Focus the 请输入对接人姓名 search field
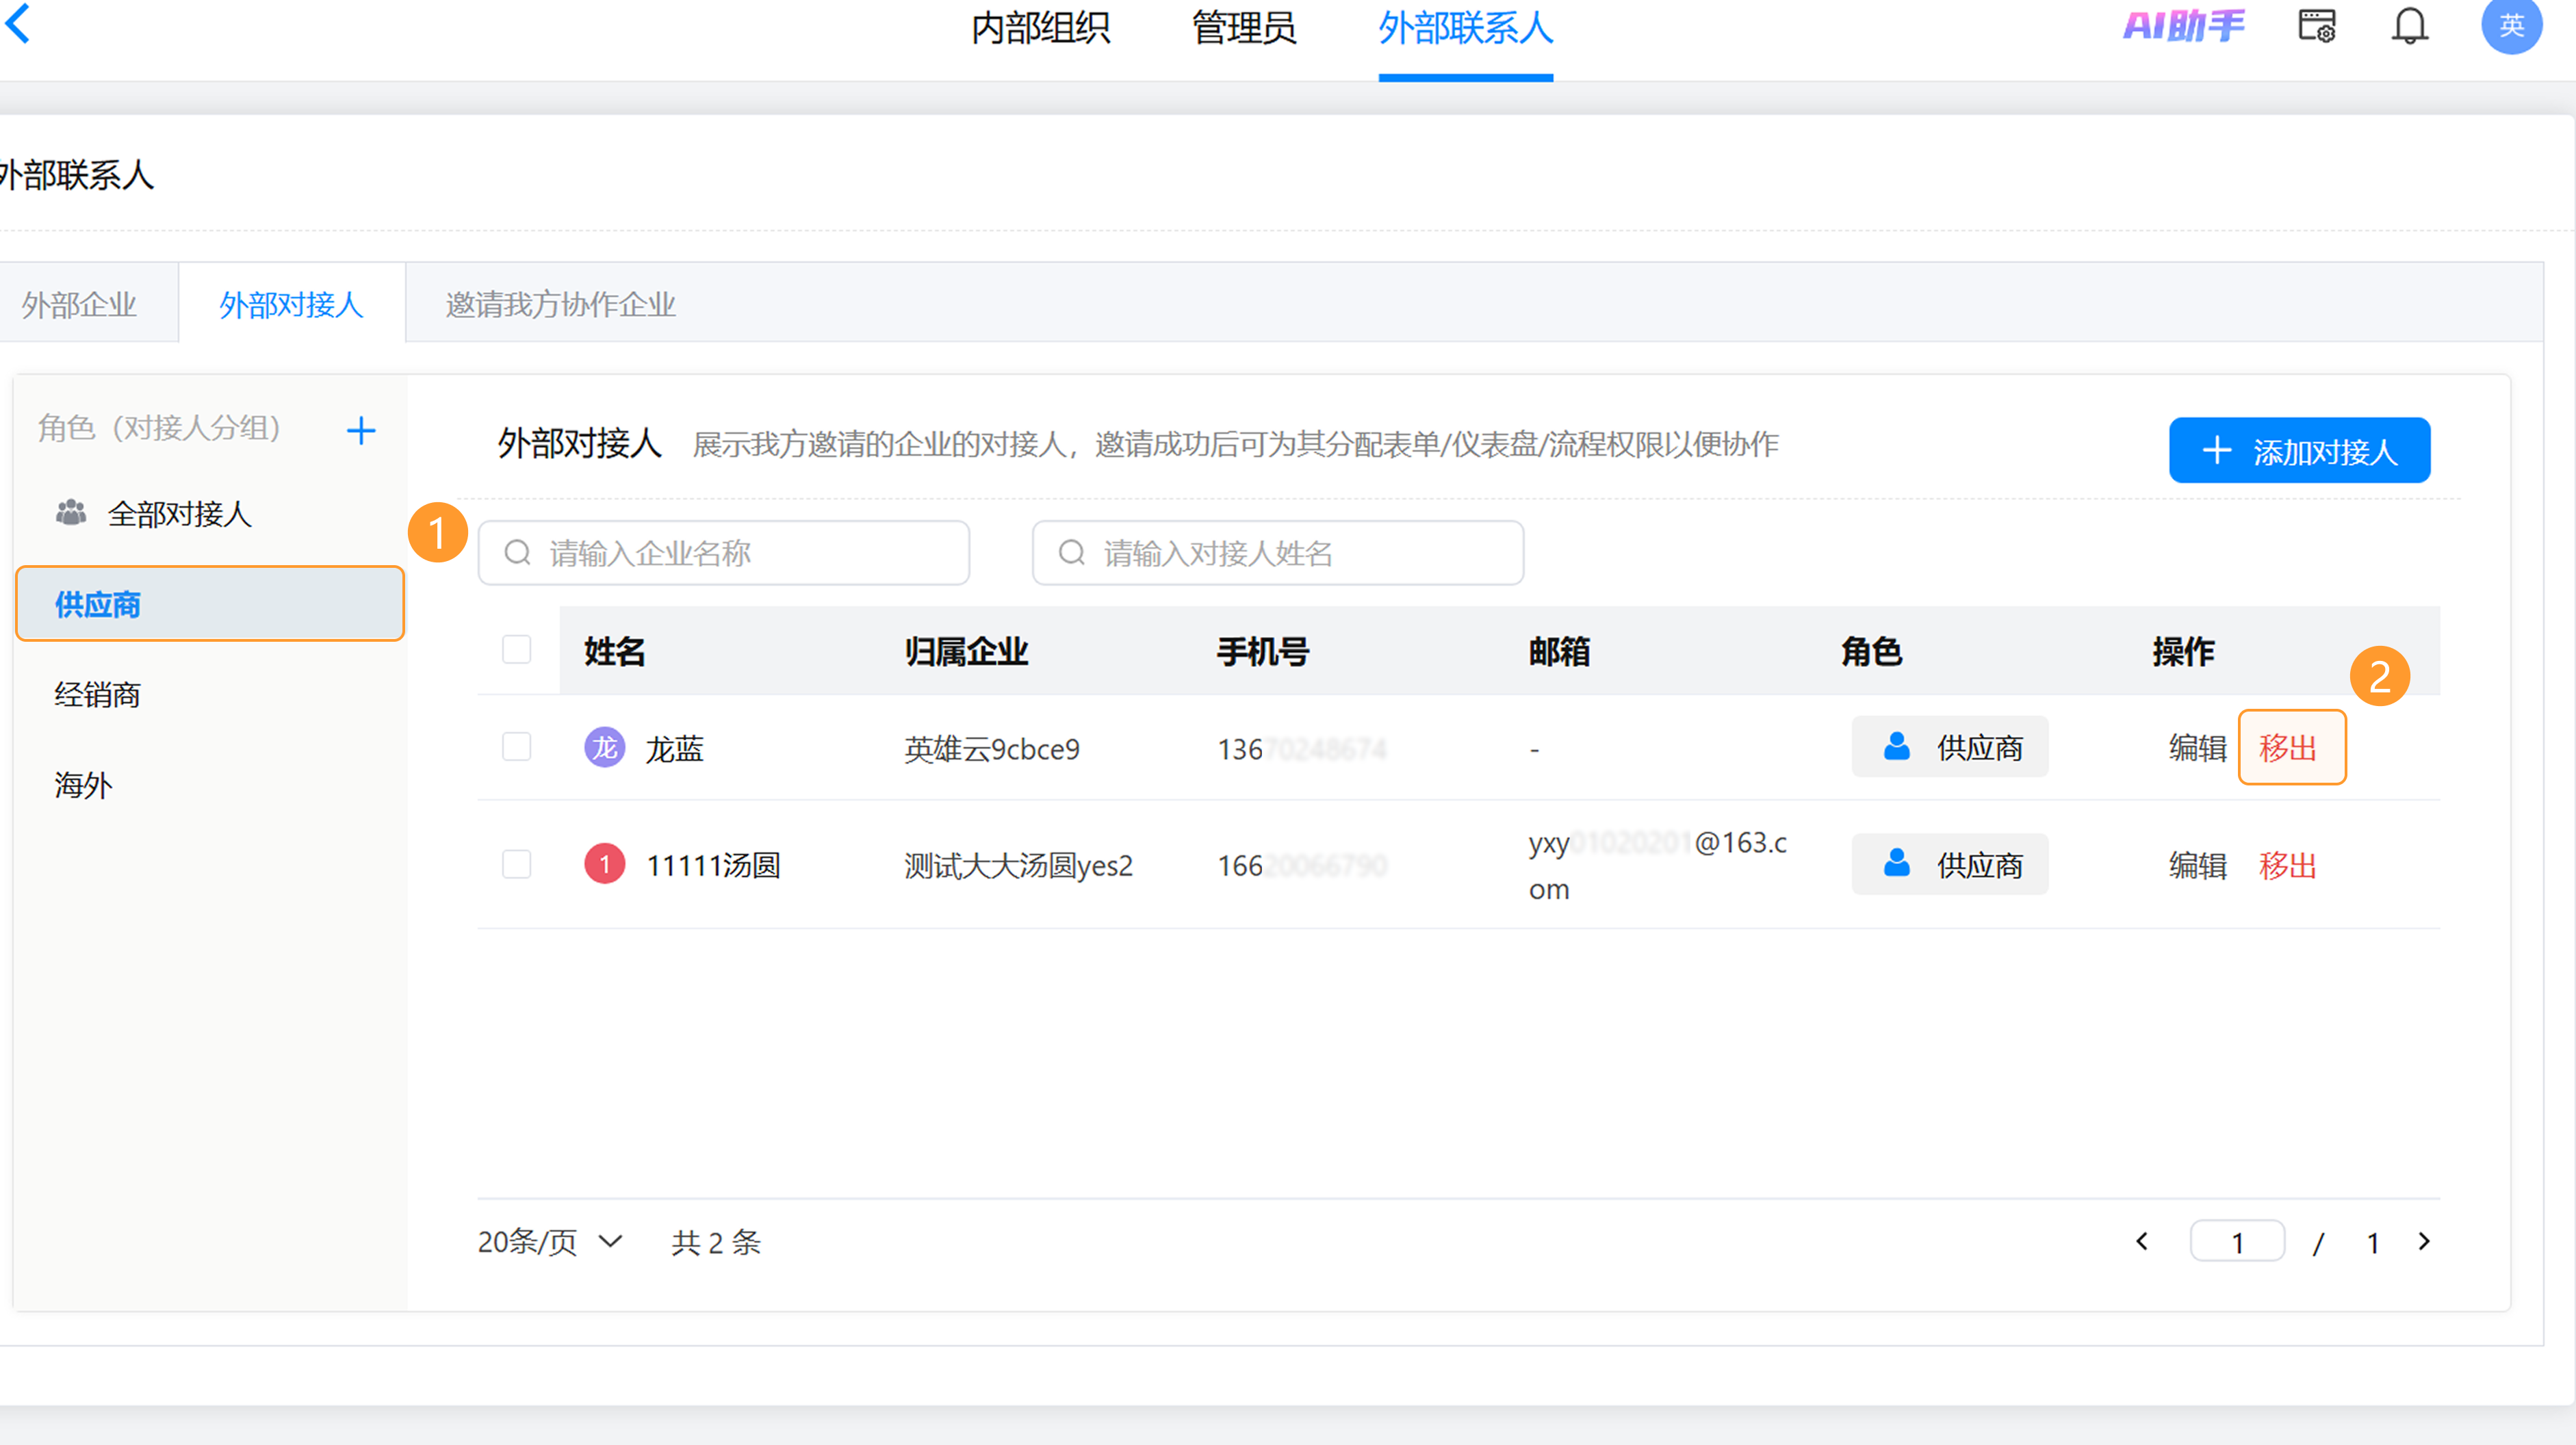Image resolution: width=2576 pixels, height=1445 pixels. [x=1277, y=552]
